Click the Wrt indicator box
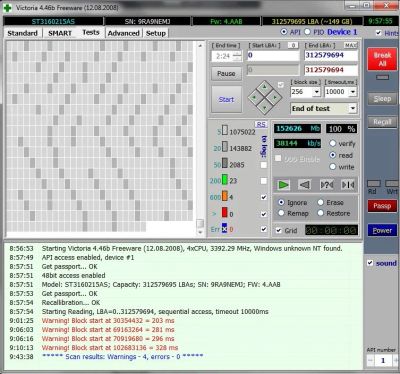The width and height of the screenshot is (400, 374). pos(392,184)
